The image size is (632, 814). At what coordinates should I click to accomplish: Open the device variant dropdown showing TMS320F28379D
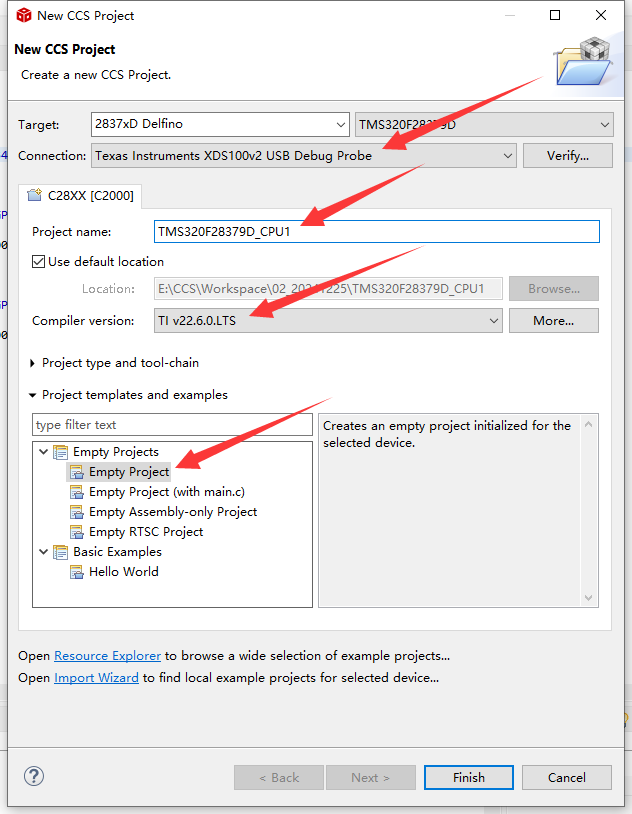click(484, 125)
